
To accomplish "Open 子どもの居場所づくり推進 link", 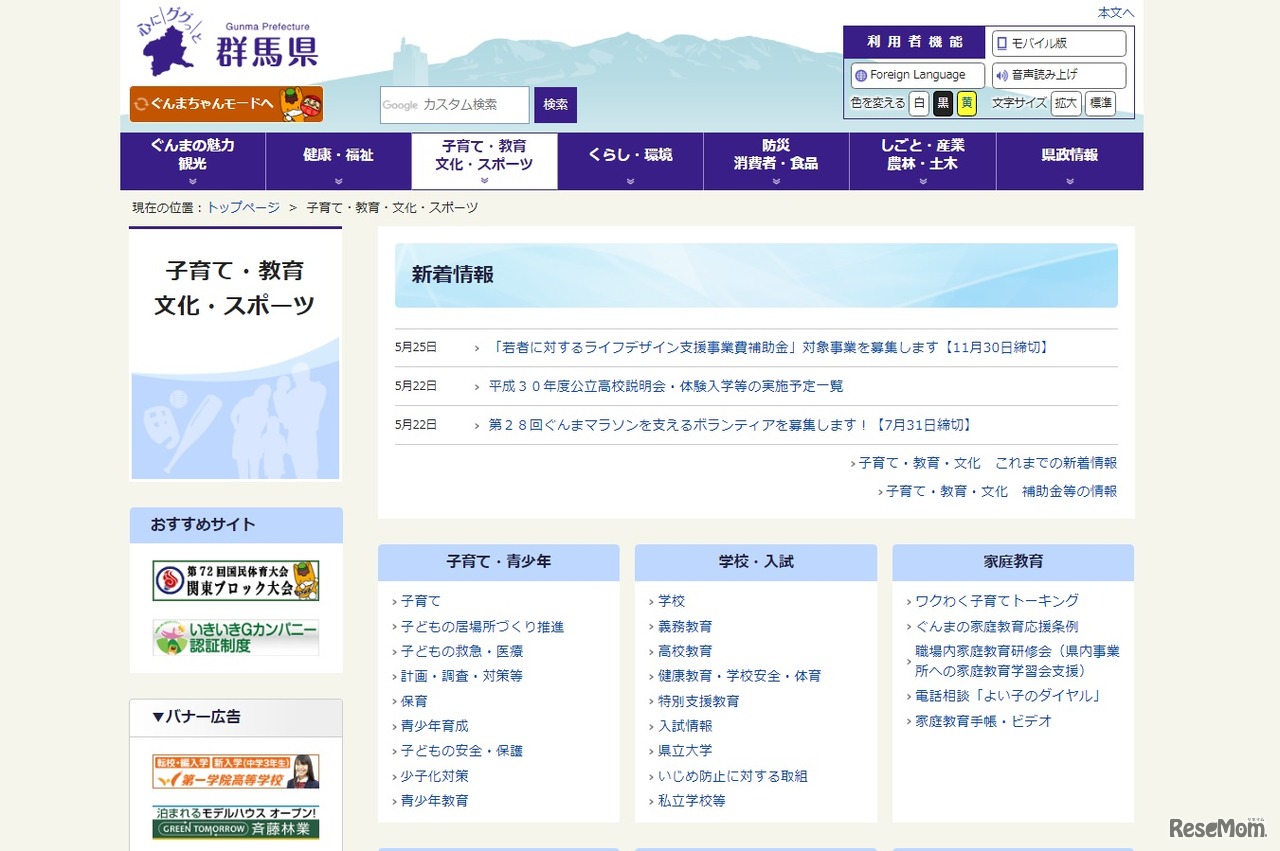I will [483, 627].
